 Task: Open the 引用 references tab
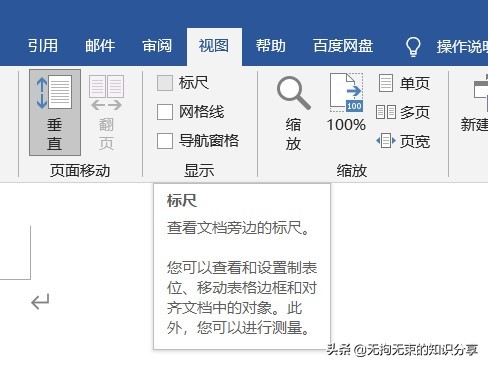(43, 46)
